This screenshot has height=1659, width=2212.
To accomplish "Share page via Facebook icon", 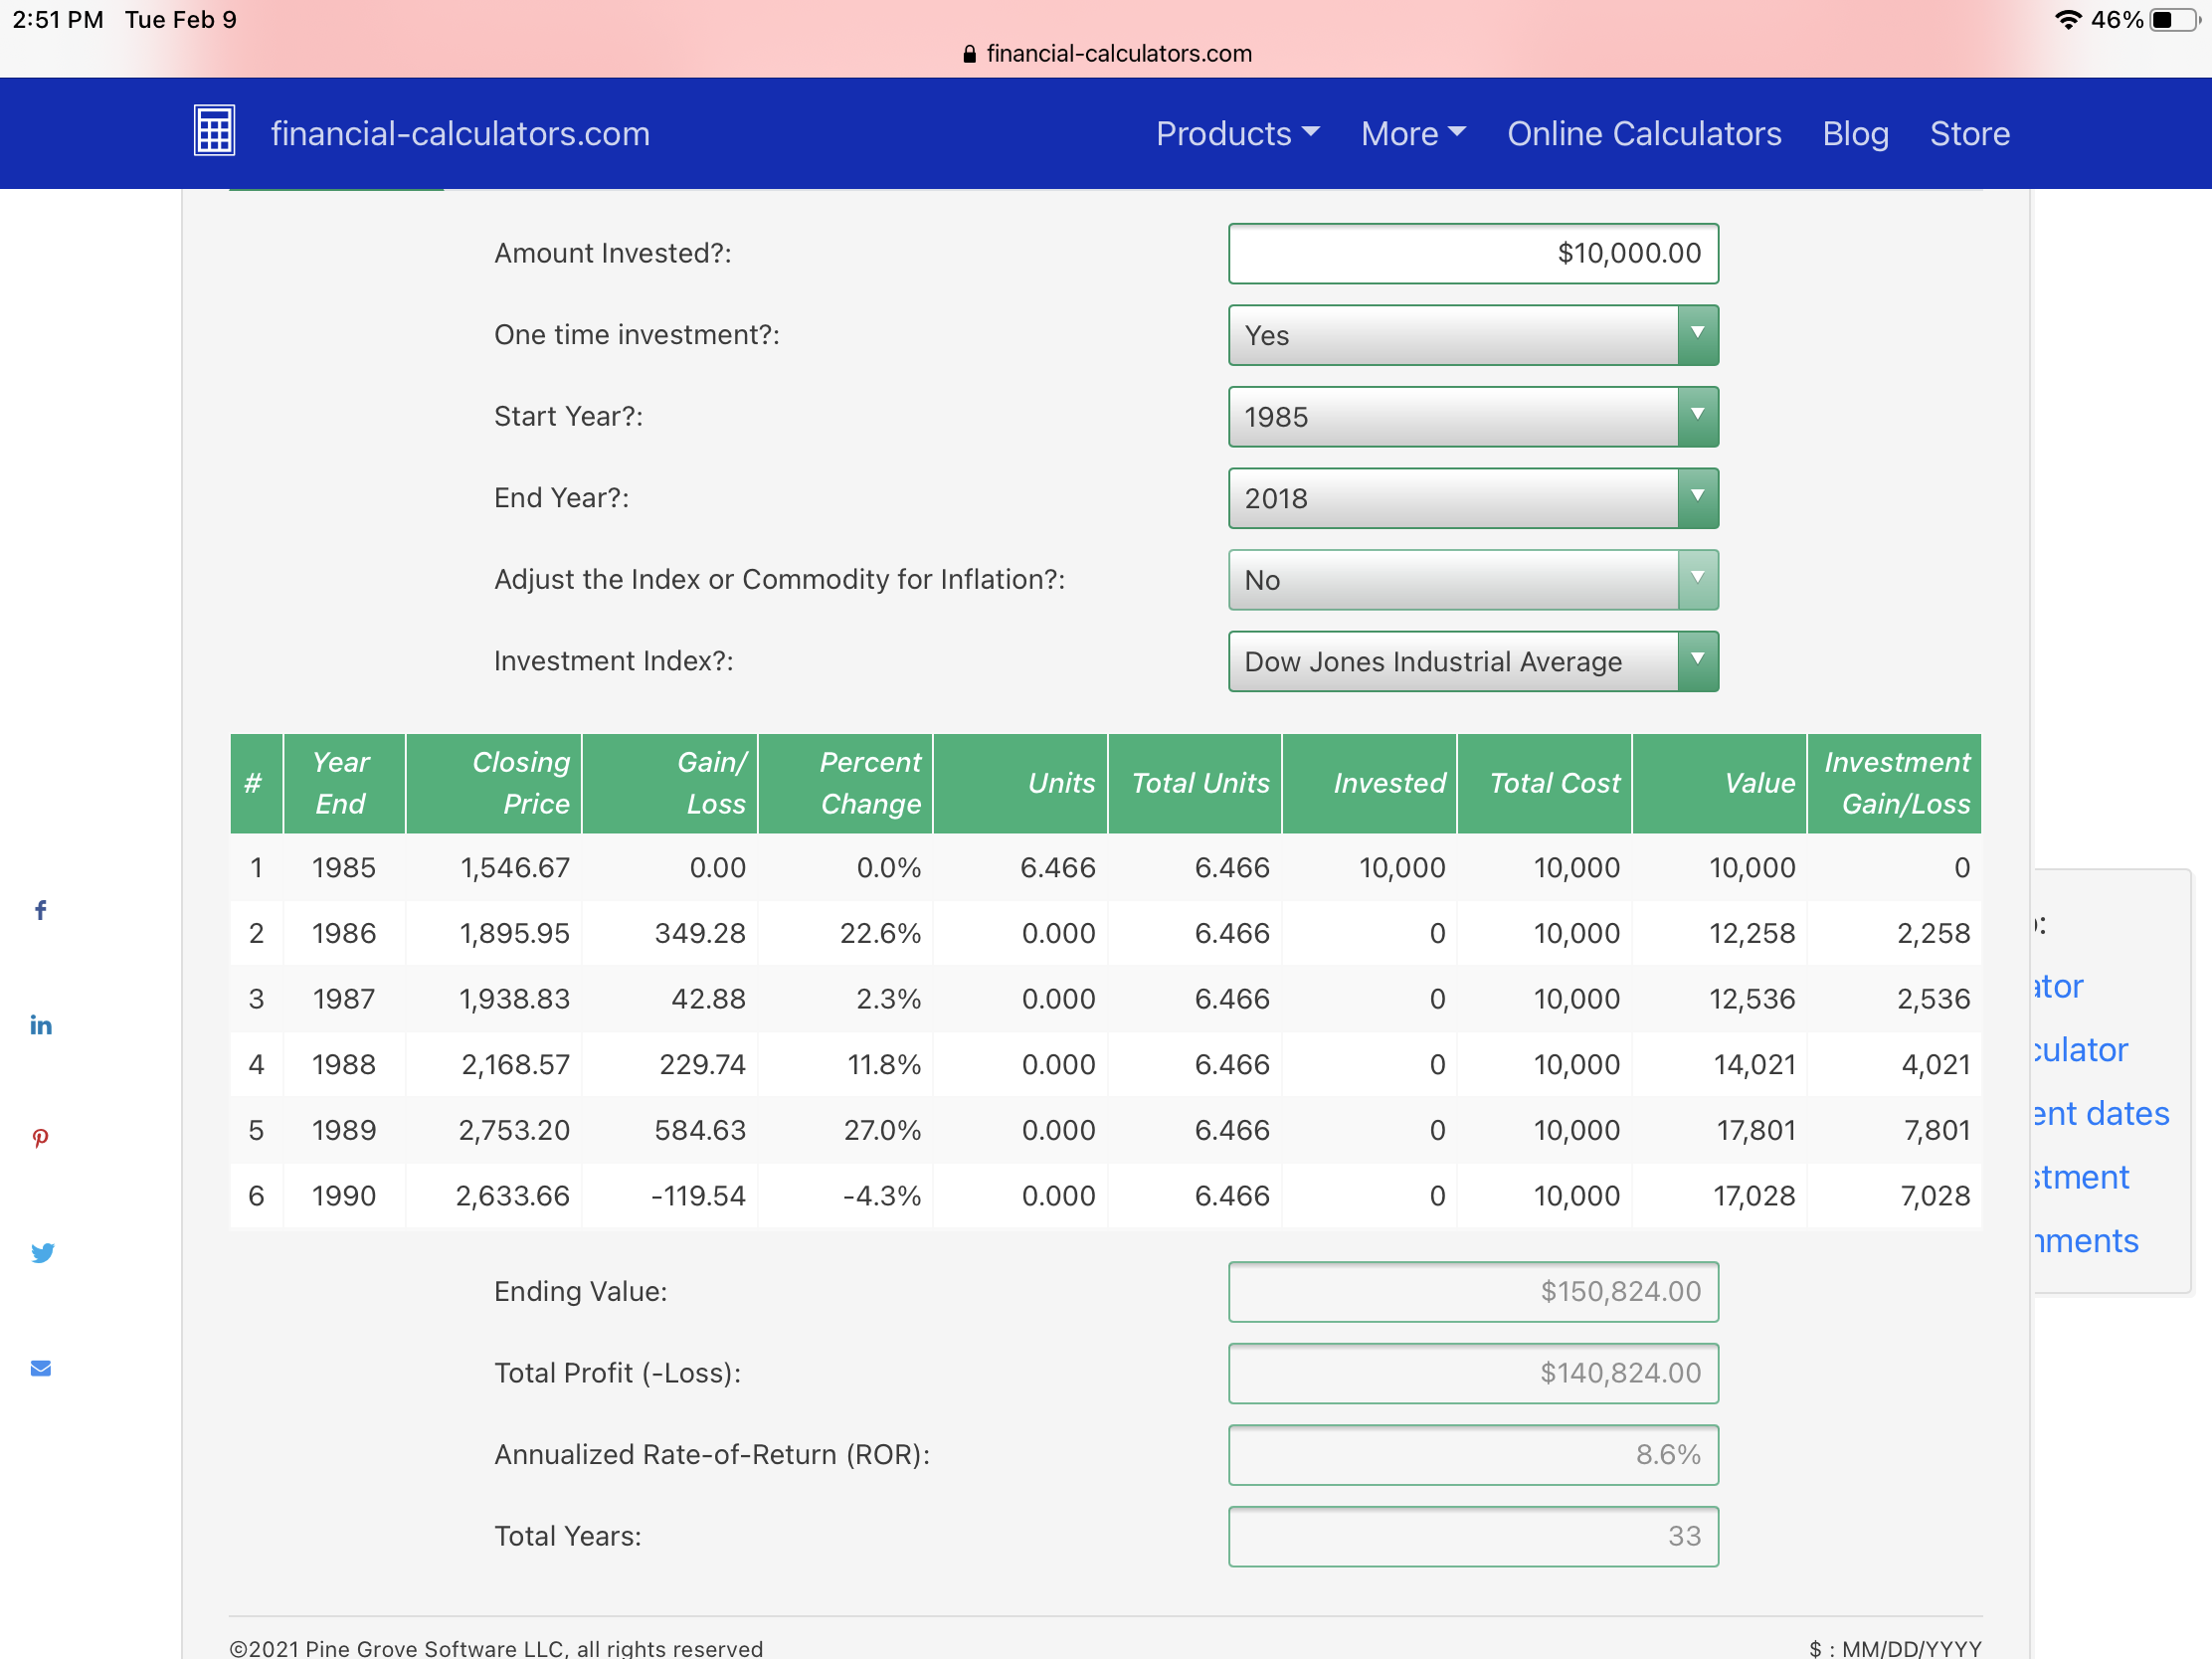I will [x=41, y=910].
